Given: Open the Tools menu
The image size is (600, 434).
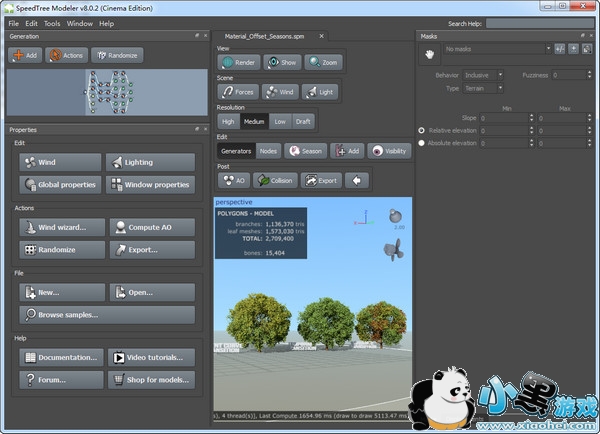Looking at the screenshot, I should coord(52,23).
